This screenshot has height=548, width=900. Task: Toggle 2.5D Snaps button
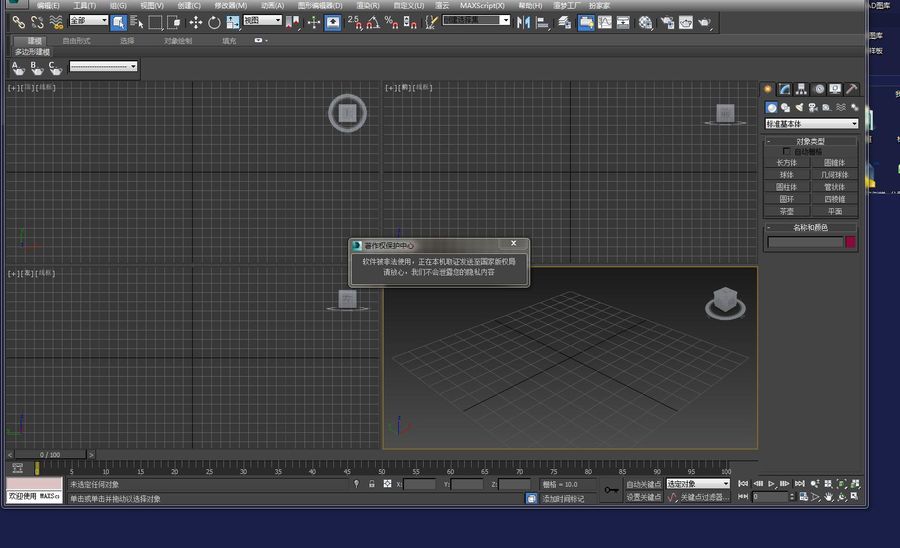355,22
